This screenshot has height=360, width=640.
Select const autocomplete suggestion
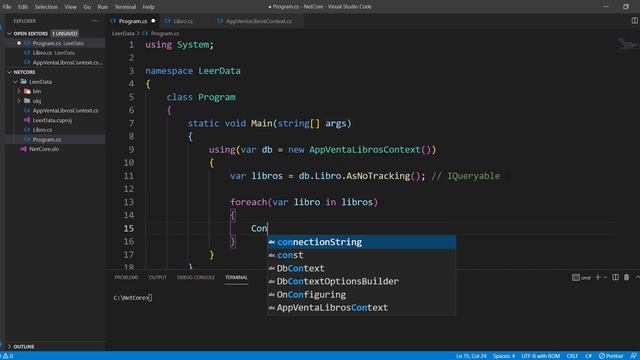(x=361, y=255)
